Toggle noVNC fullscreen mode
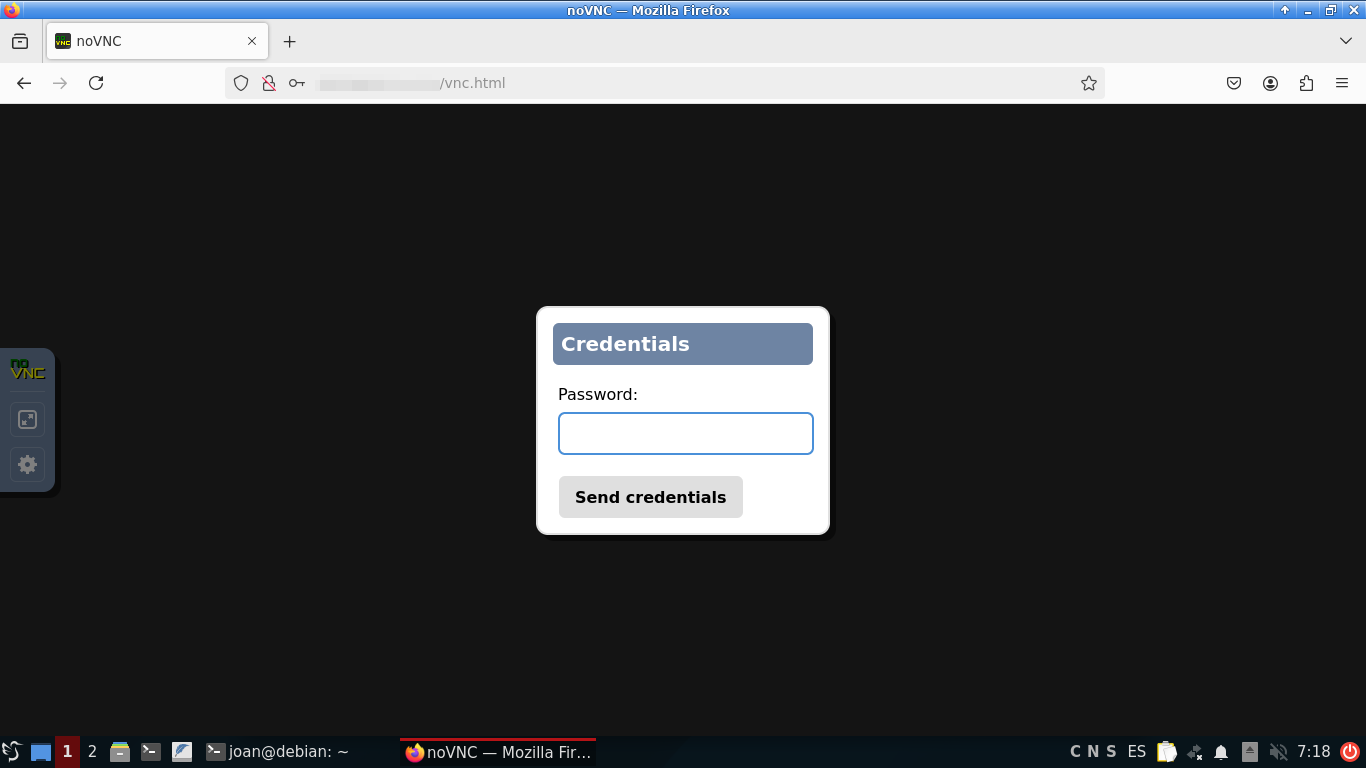The width and height of the screenshot is (1366, 768). [x=27, y=420]
